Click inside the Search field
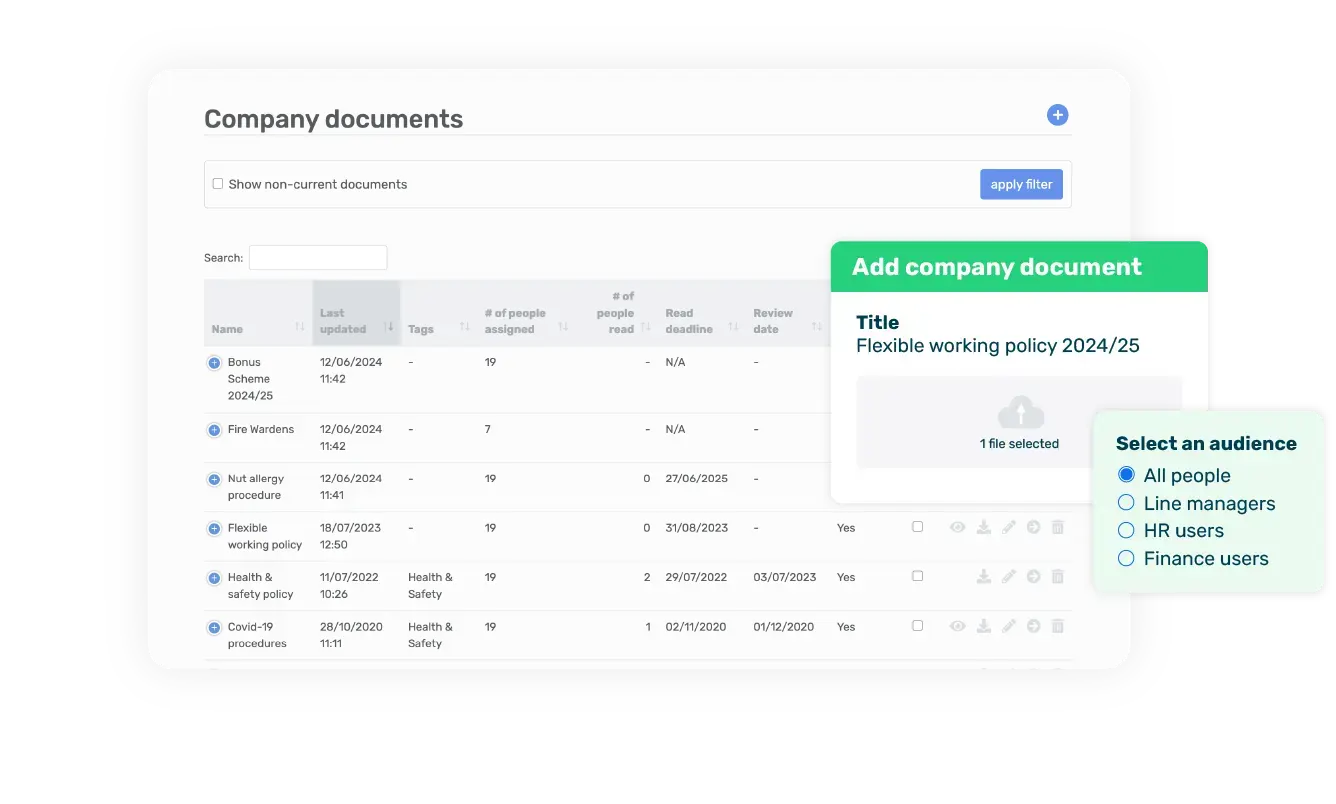 318,257
